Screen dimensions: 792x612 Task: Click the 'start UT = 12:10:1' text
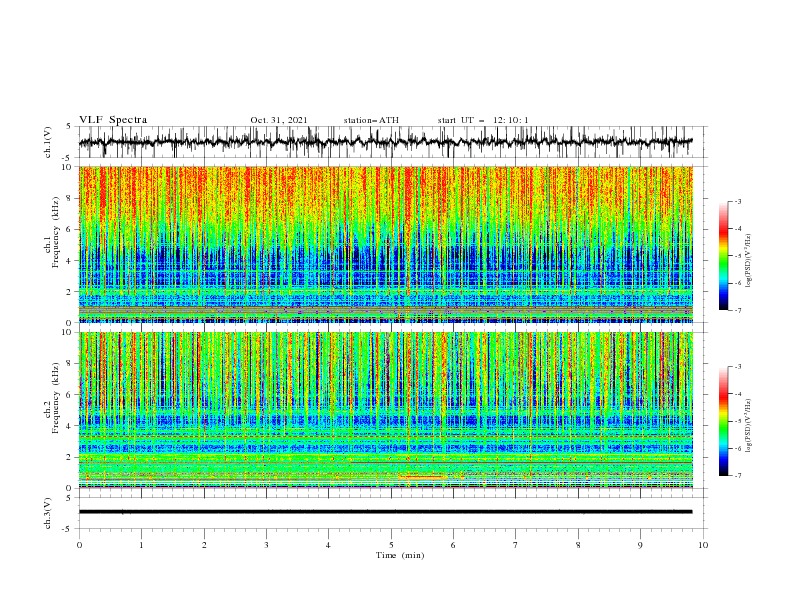pos(483,120)
